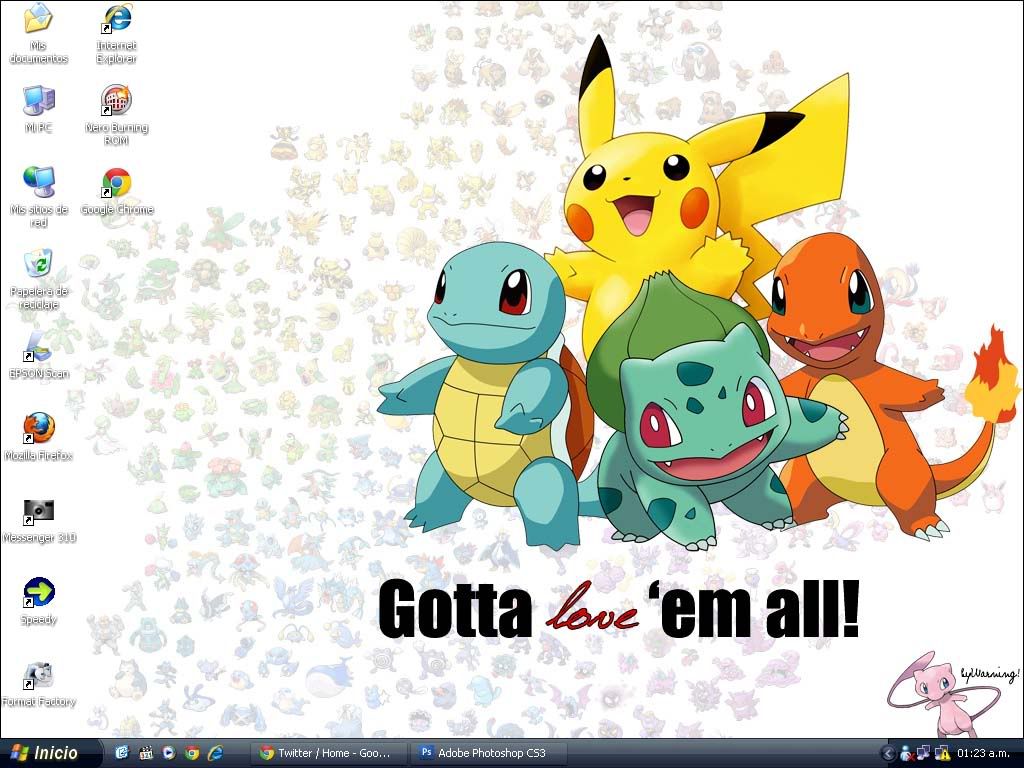Click the first quick launch icon beside Inicio
This screenshot has width=1024, height=768.
click(122, 753)
